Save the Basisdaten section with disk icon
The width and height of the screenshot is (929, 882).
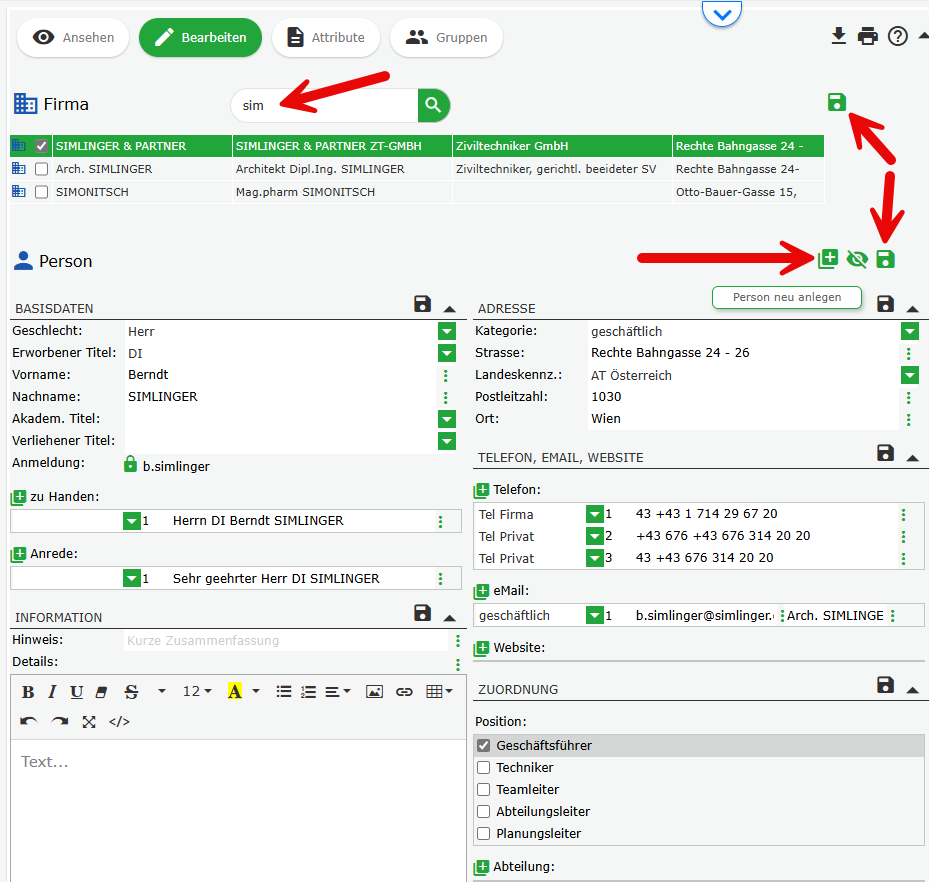tap(422, 305)
